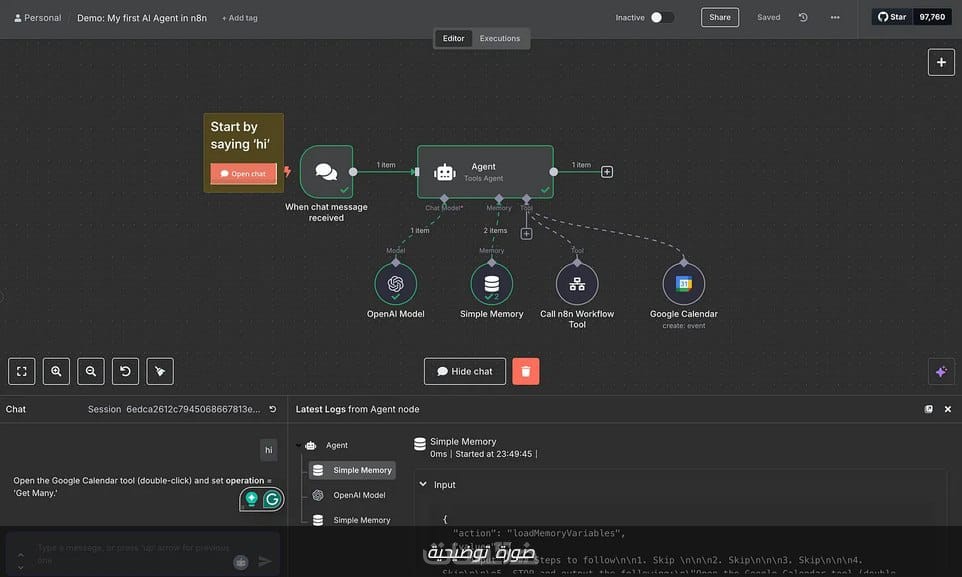Select the Call n8n Workflow Tool node

pyautogui.click(x=577, y=284)
